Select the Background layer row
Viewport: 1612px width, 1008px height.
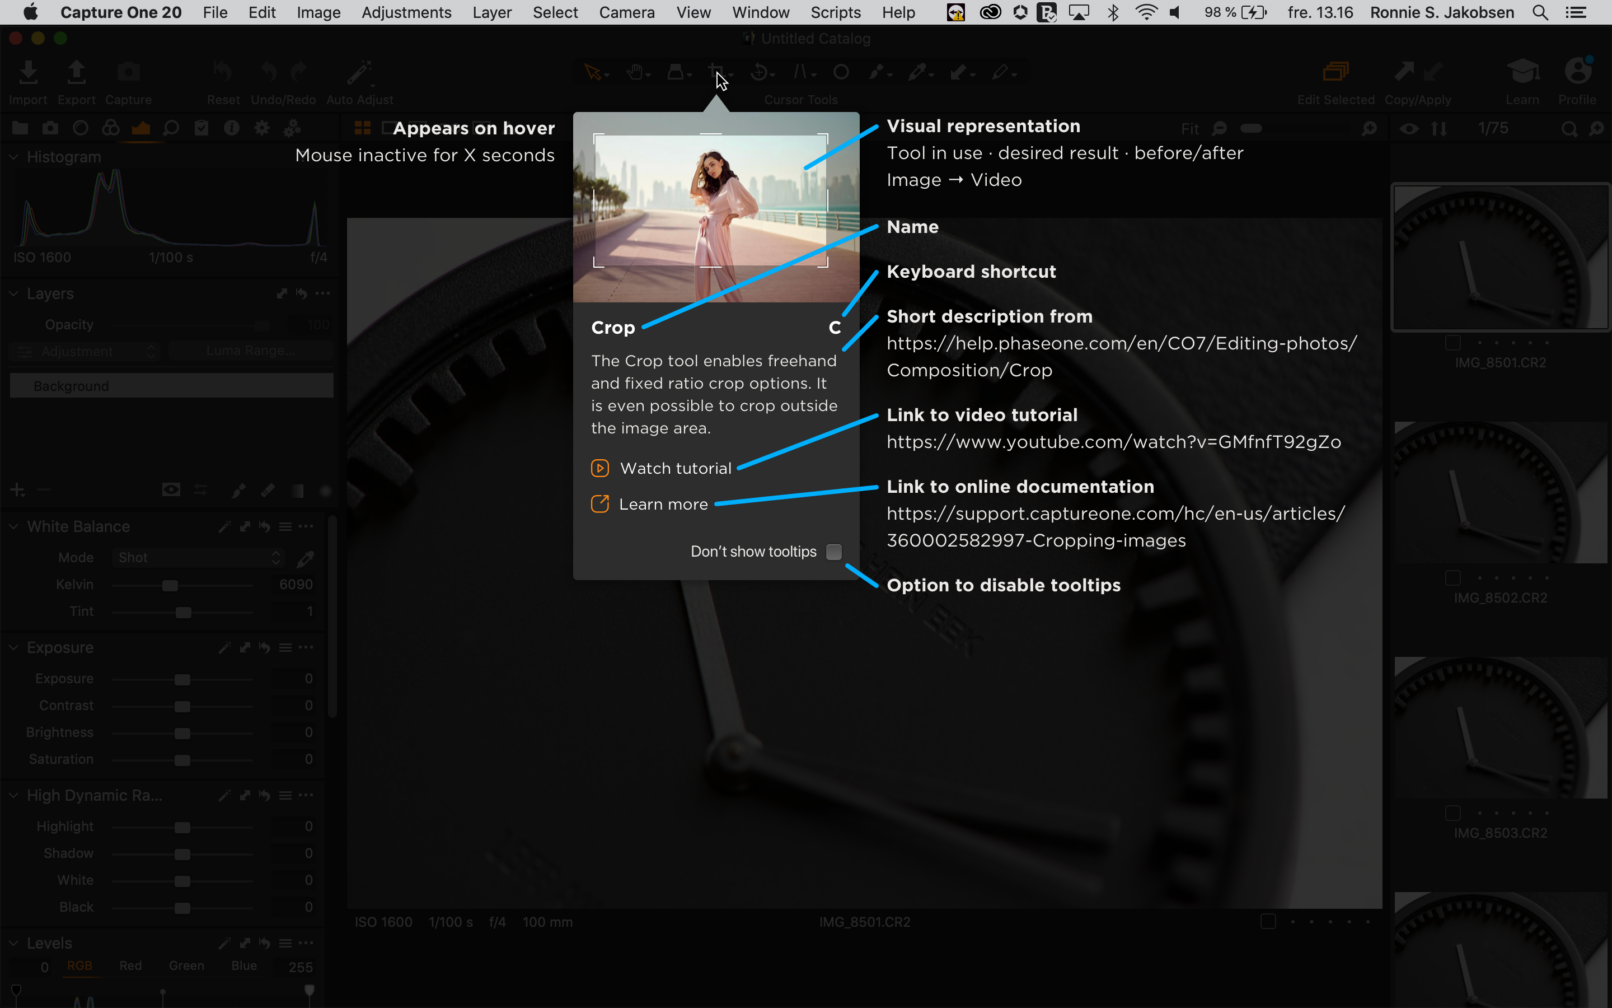(171, 386)
